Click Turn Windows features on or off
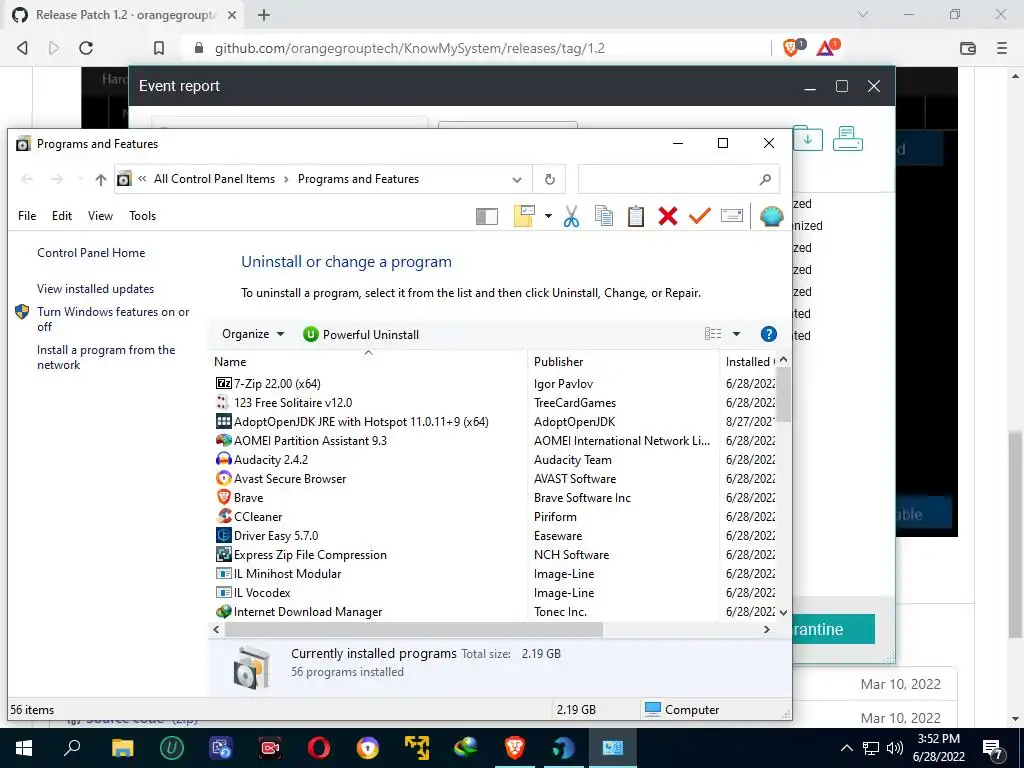The image size is (1024, 768). (113, 319)
